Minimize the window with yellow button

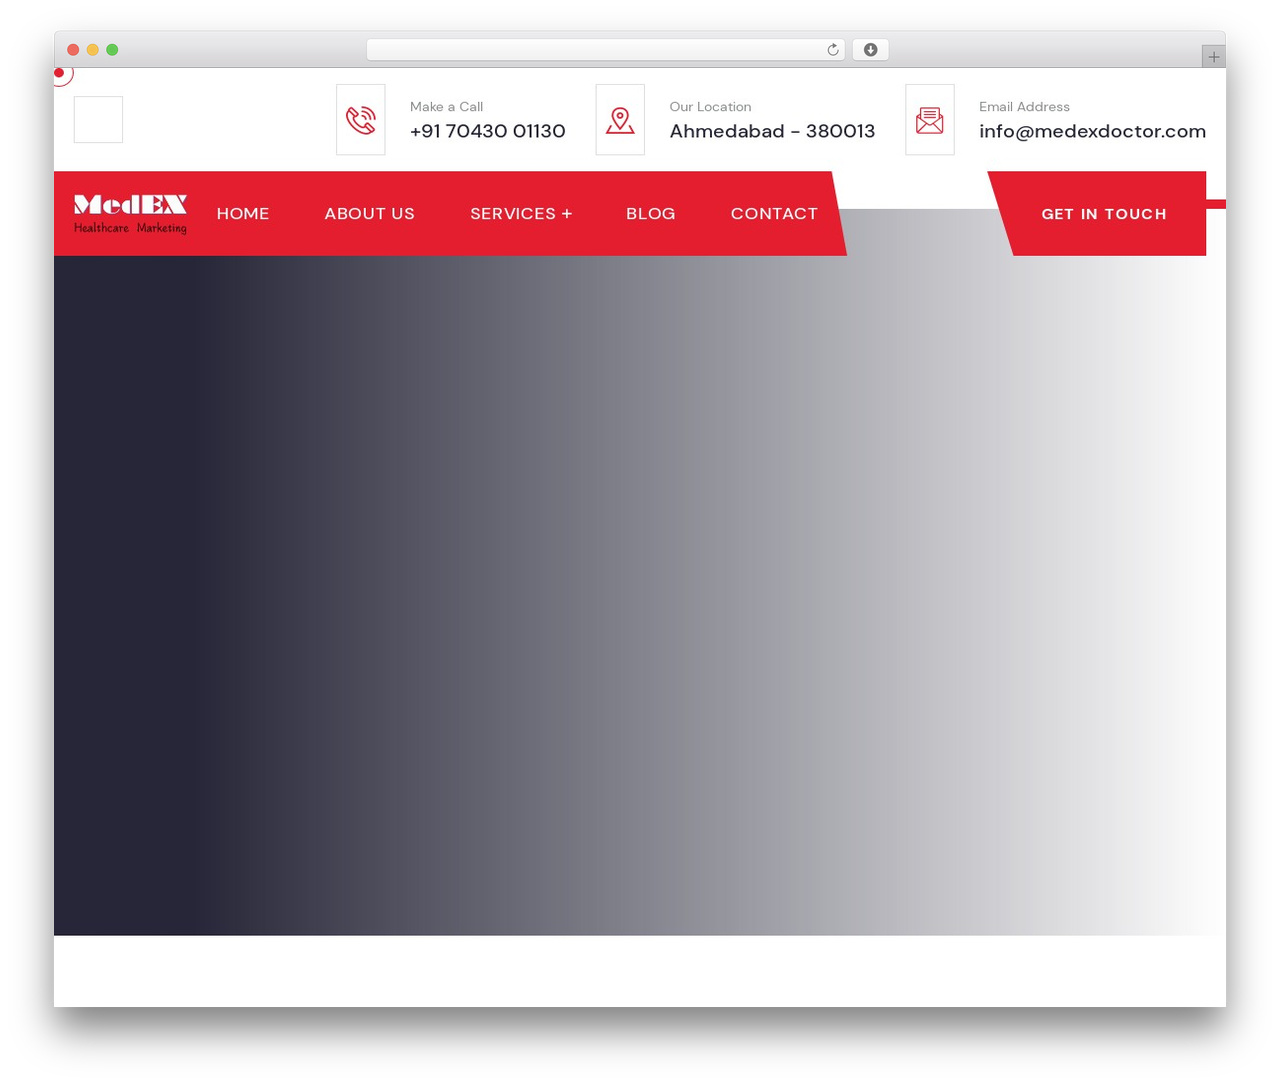[93, 50]
